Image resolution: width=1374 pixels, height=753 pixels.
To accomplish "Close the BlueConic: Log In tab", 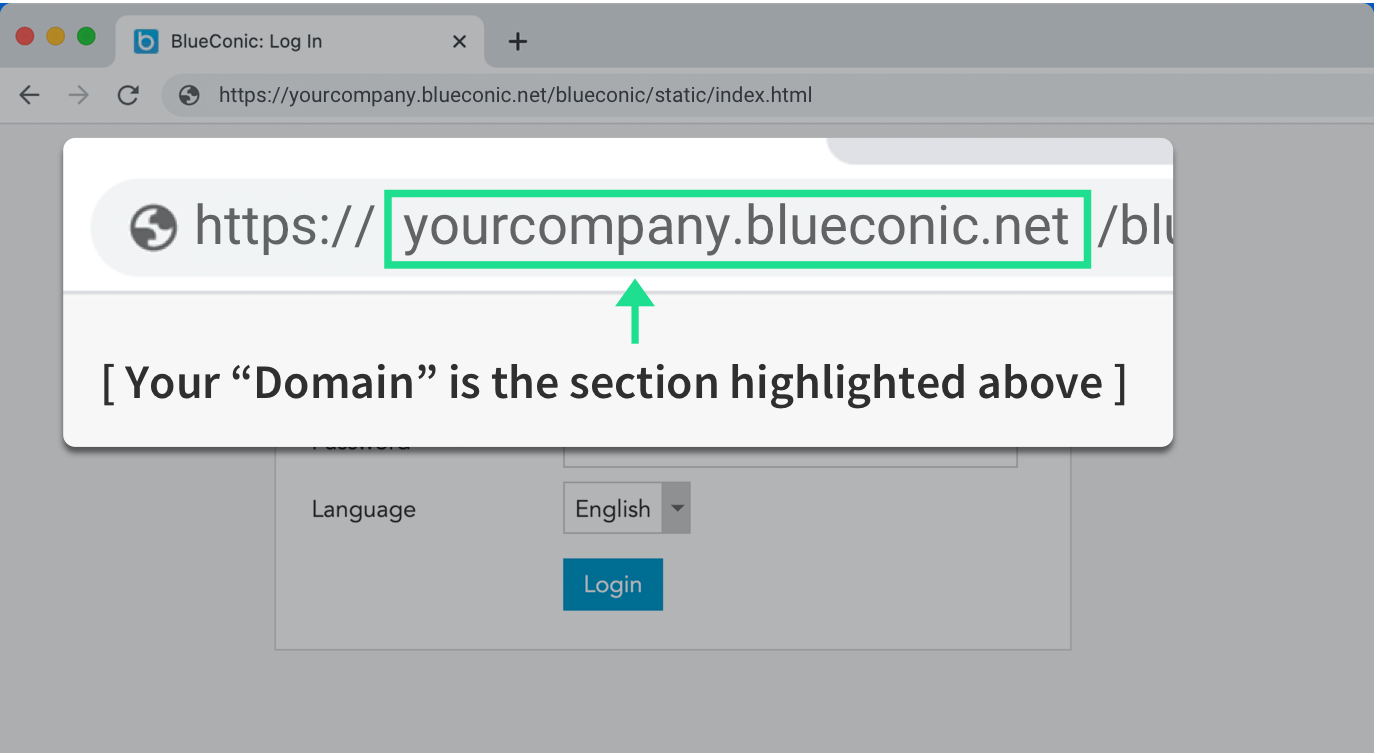I will coord(459,41).
